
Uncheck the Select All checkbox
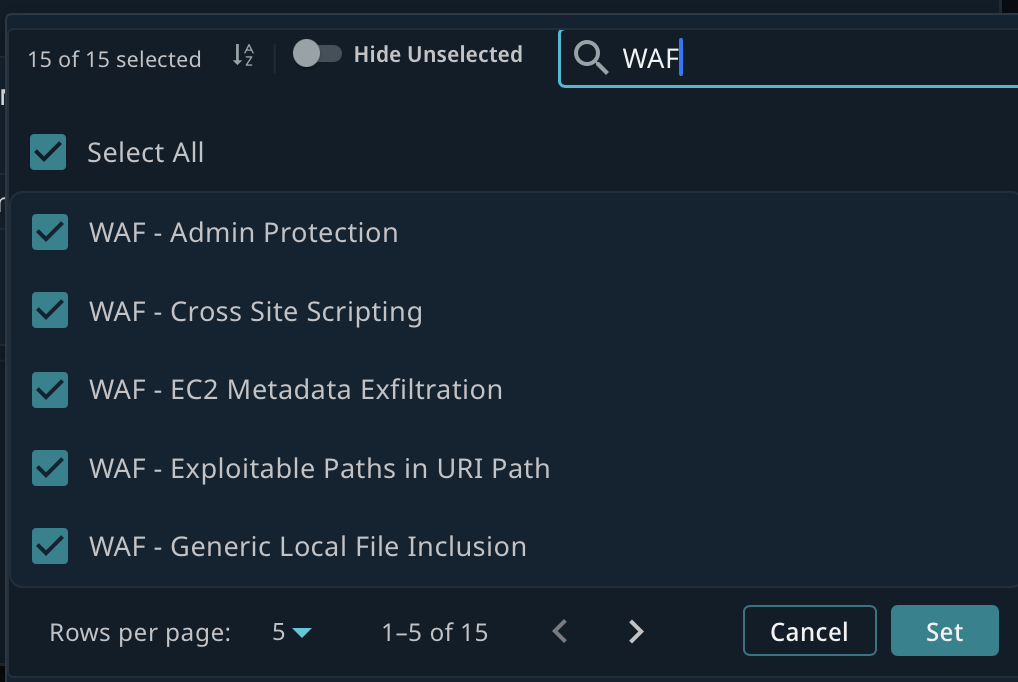click(x=47, y=152)
